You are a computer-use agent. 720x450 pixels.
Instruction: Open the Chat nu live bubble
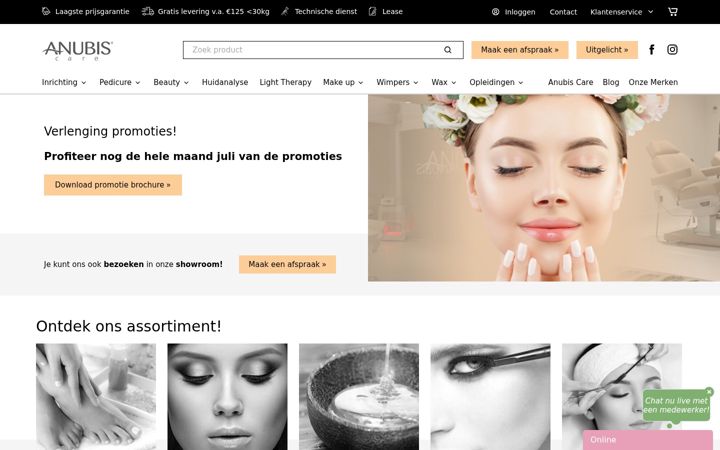point(676,406)
